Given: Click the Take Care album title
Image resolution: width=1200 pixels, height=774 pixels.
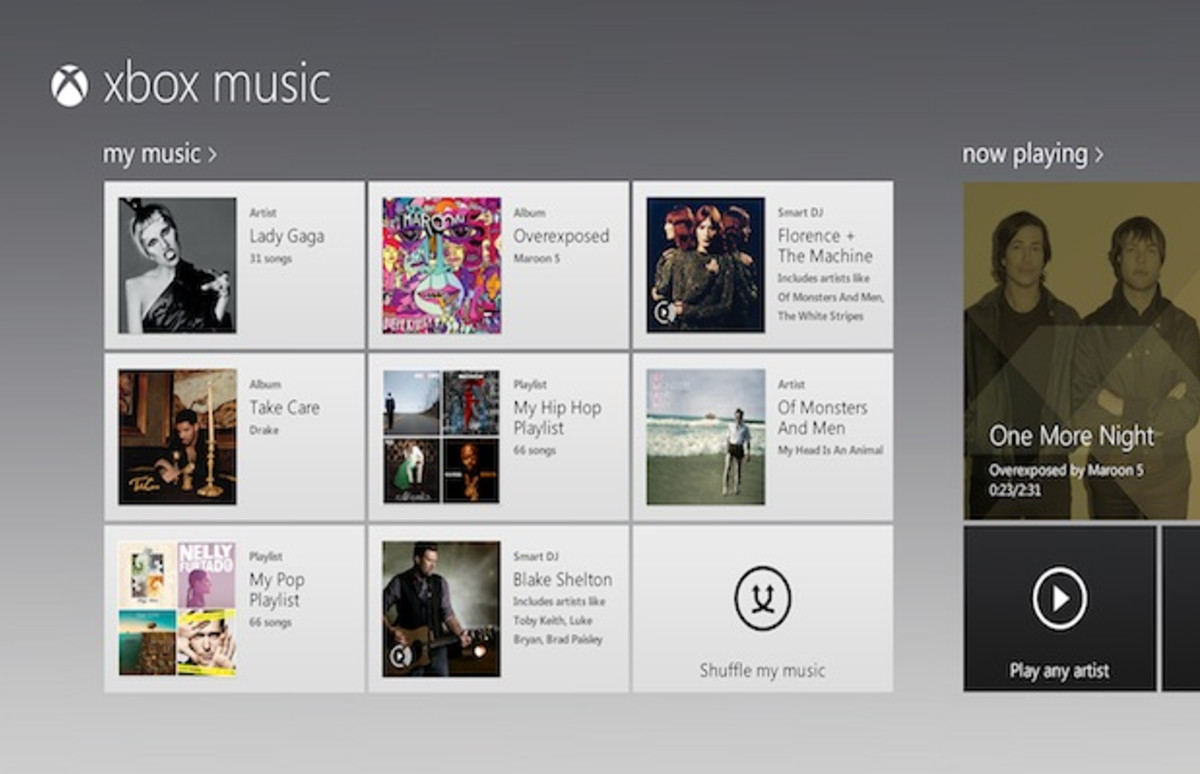Looking at the screenshot, I should [x=285, y=408].
